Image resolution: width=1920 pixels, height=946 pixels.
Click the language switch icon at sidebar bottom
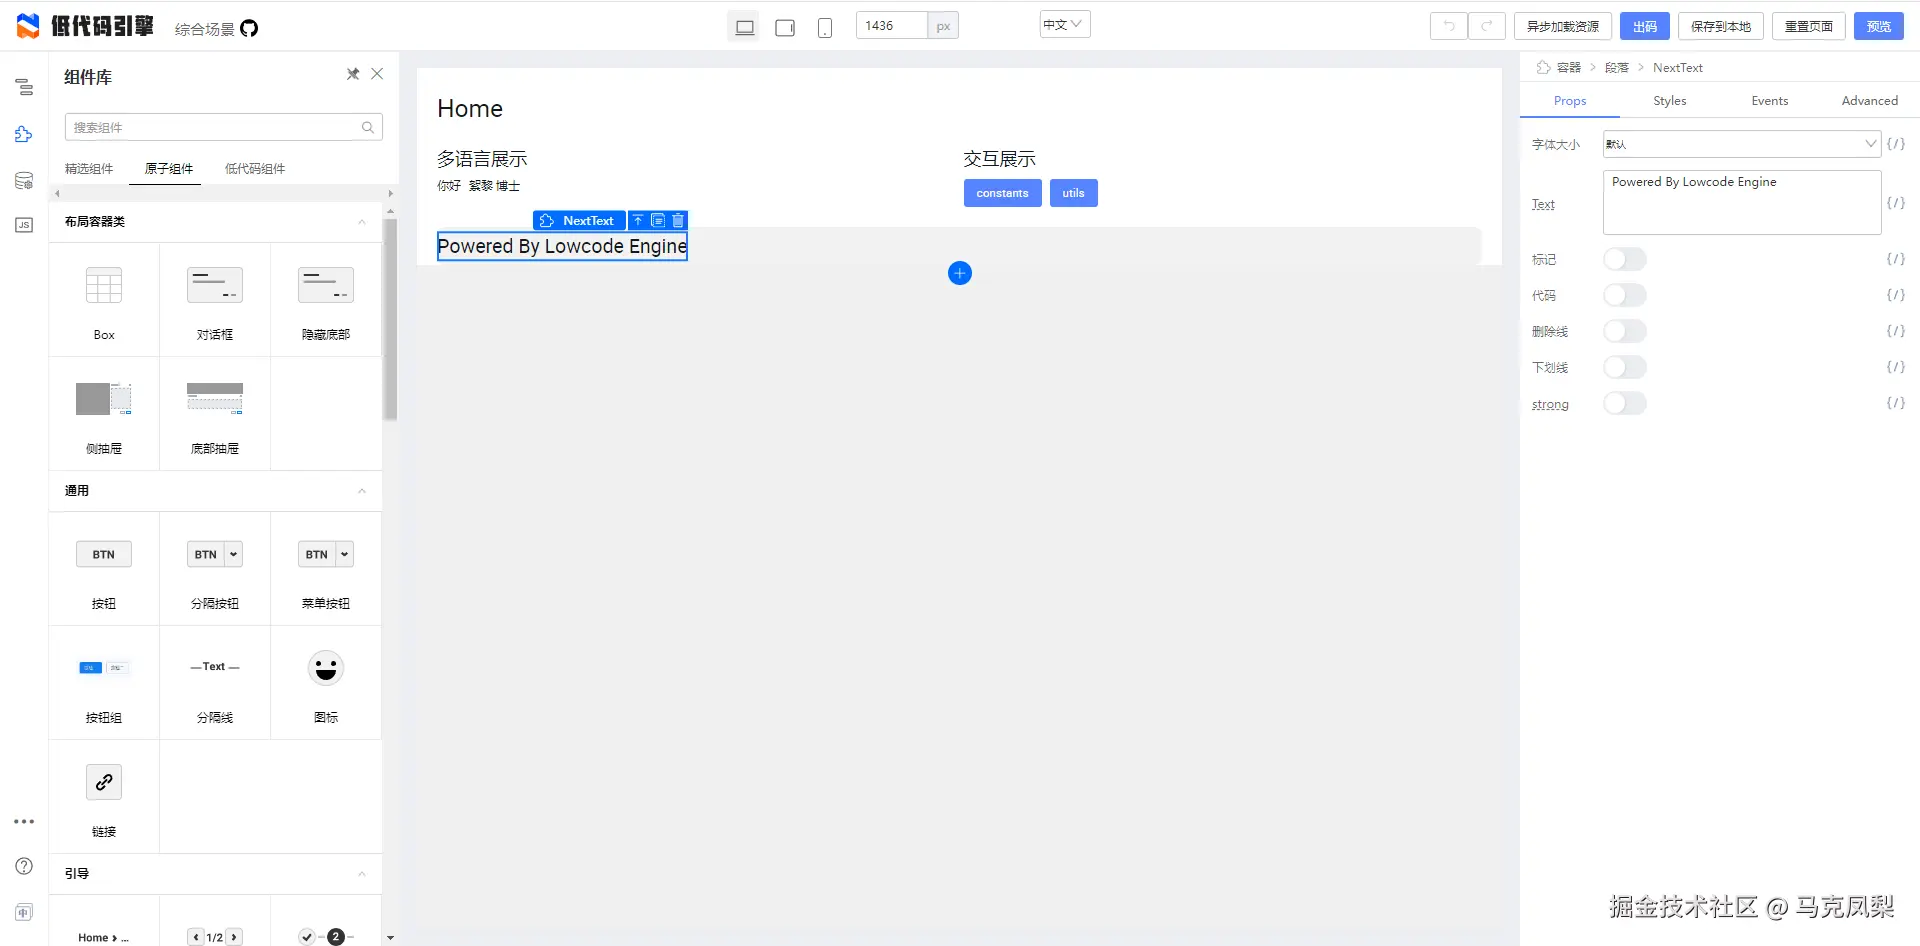click(x=24, y=912)
